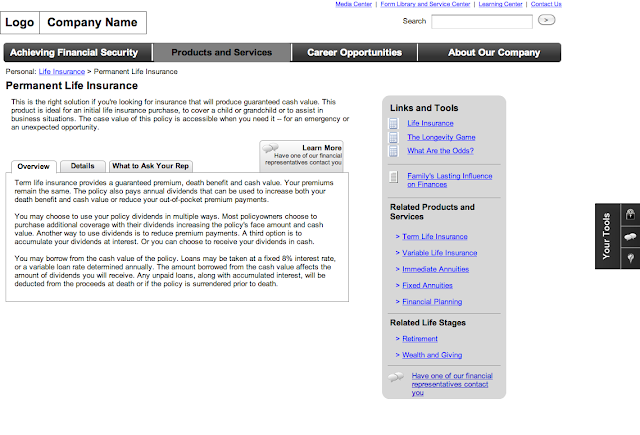Click the Logo box
This screenshot has height=435, width=640.
click(x=20, y=22)
